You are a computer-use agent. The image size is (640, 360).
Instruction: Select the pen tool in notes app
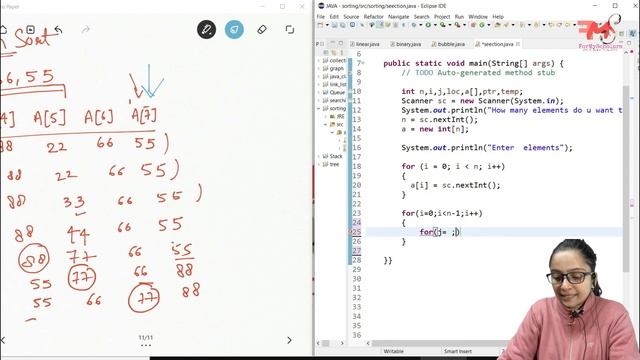click(x=207, y=29)
